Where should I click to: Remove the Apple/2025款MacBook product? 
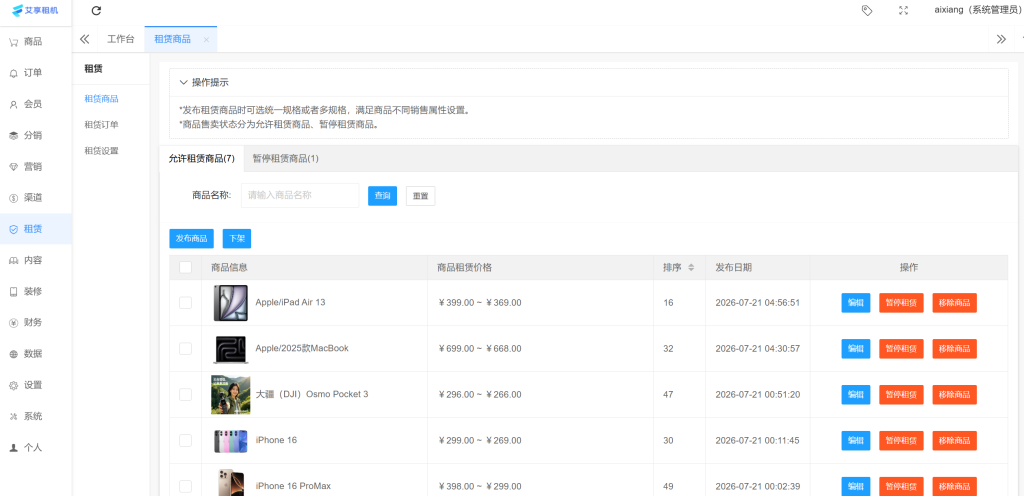pos(955,349)
